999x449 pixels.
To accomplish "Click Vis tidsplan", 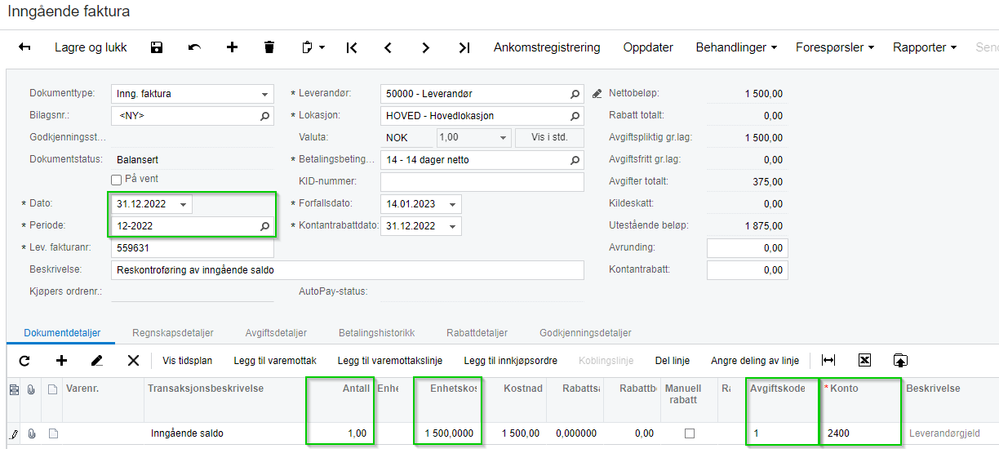I will point(187,361).
